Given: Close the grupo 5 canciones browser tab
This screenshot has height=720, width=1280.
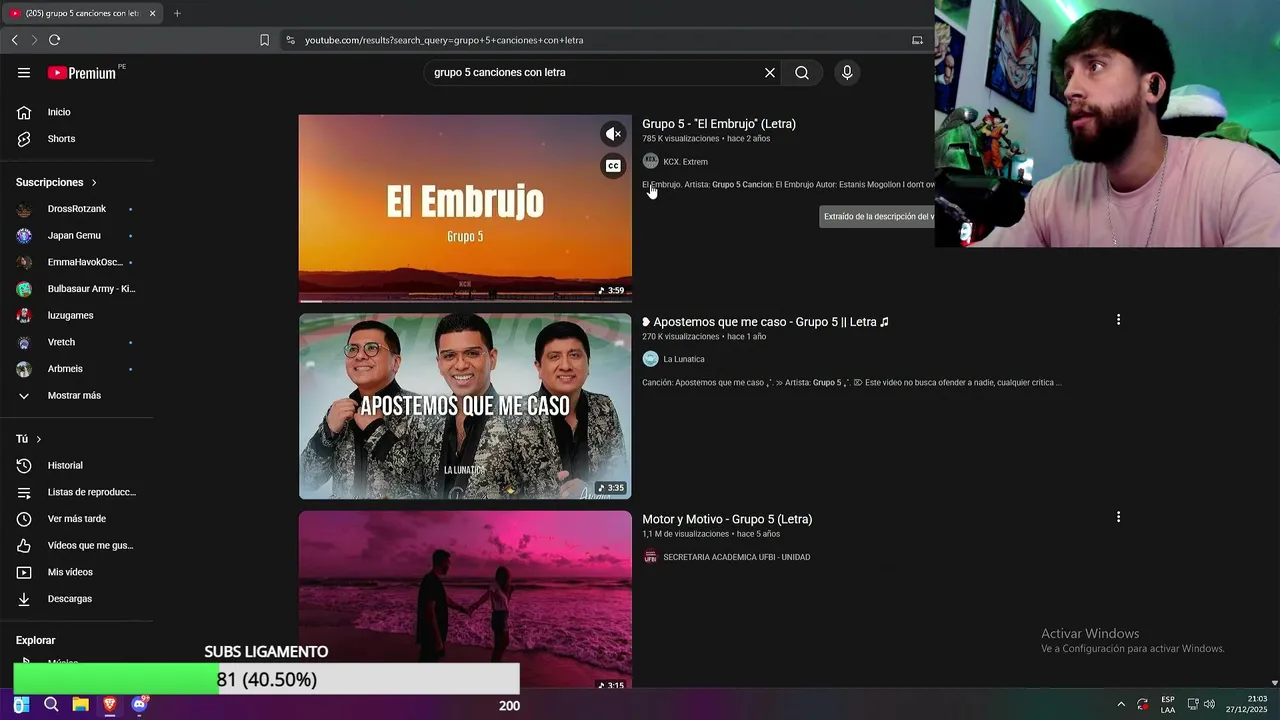Looking at the screenshot, I should [x=152, y=13].
